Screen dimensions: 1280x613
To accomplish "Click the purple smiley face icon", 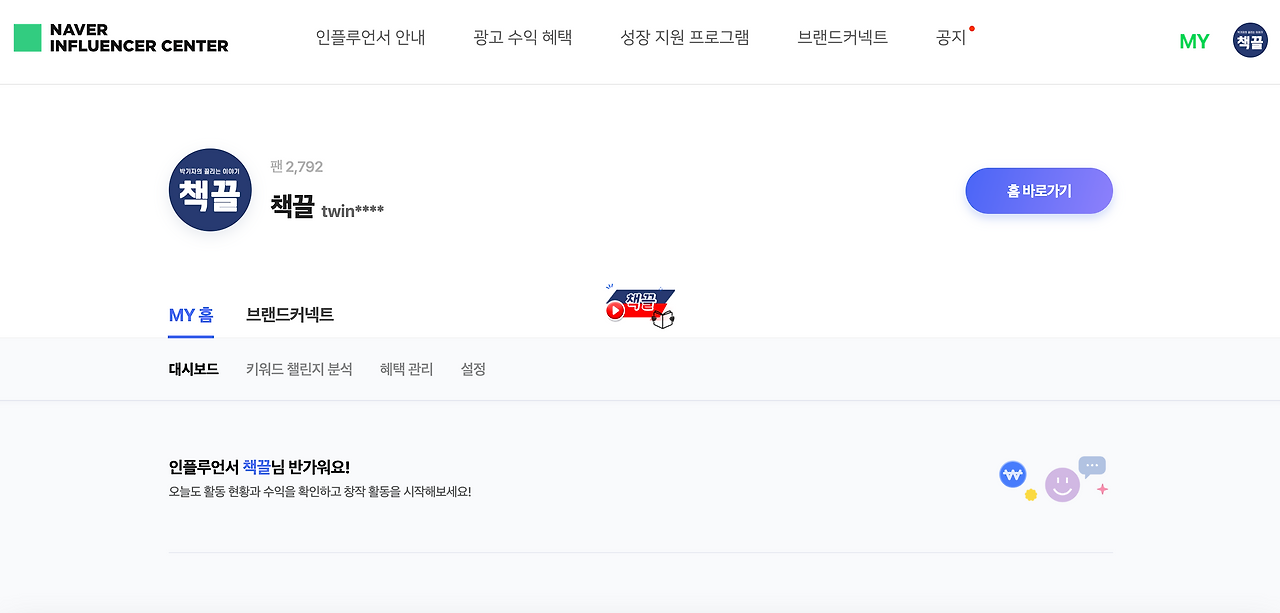I will (x=1062, y=483).
